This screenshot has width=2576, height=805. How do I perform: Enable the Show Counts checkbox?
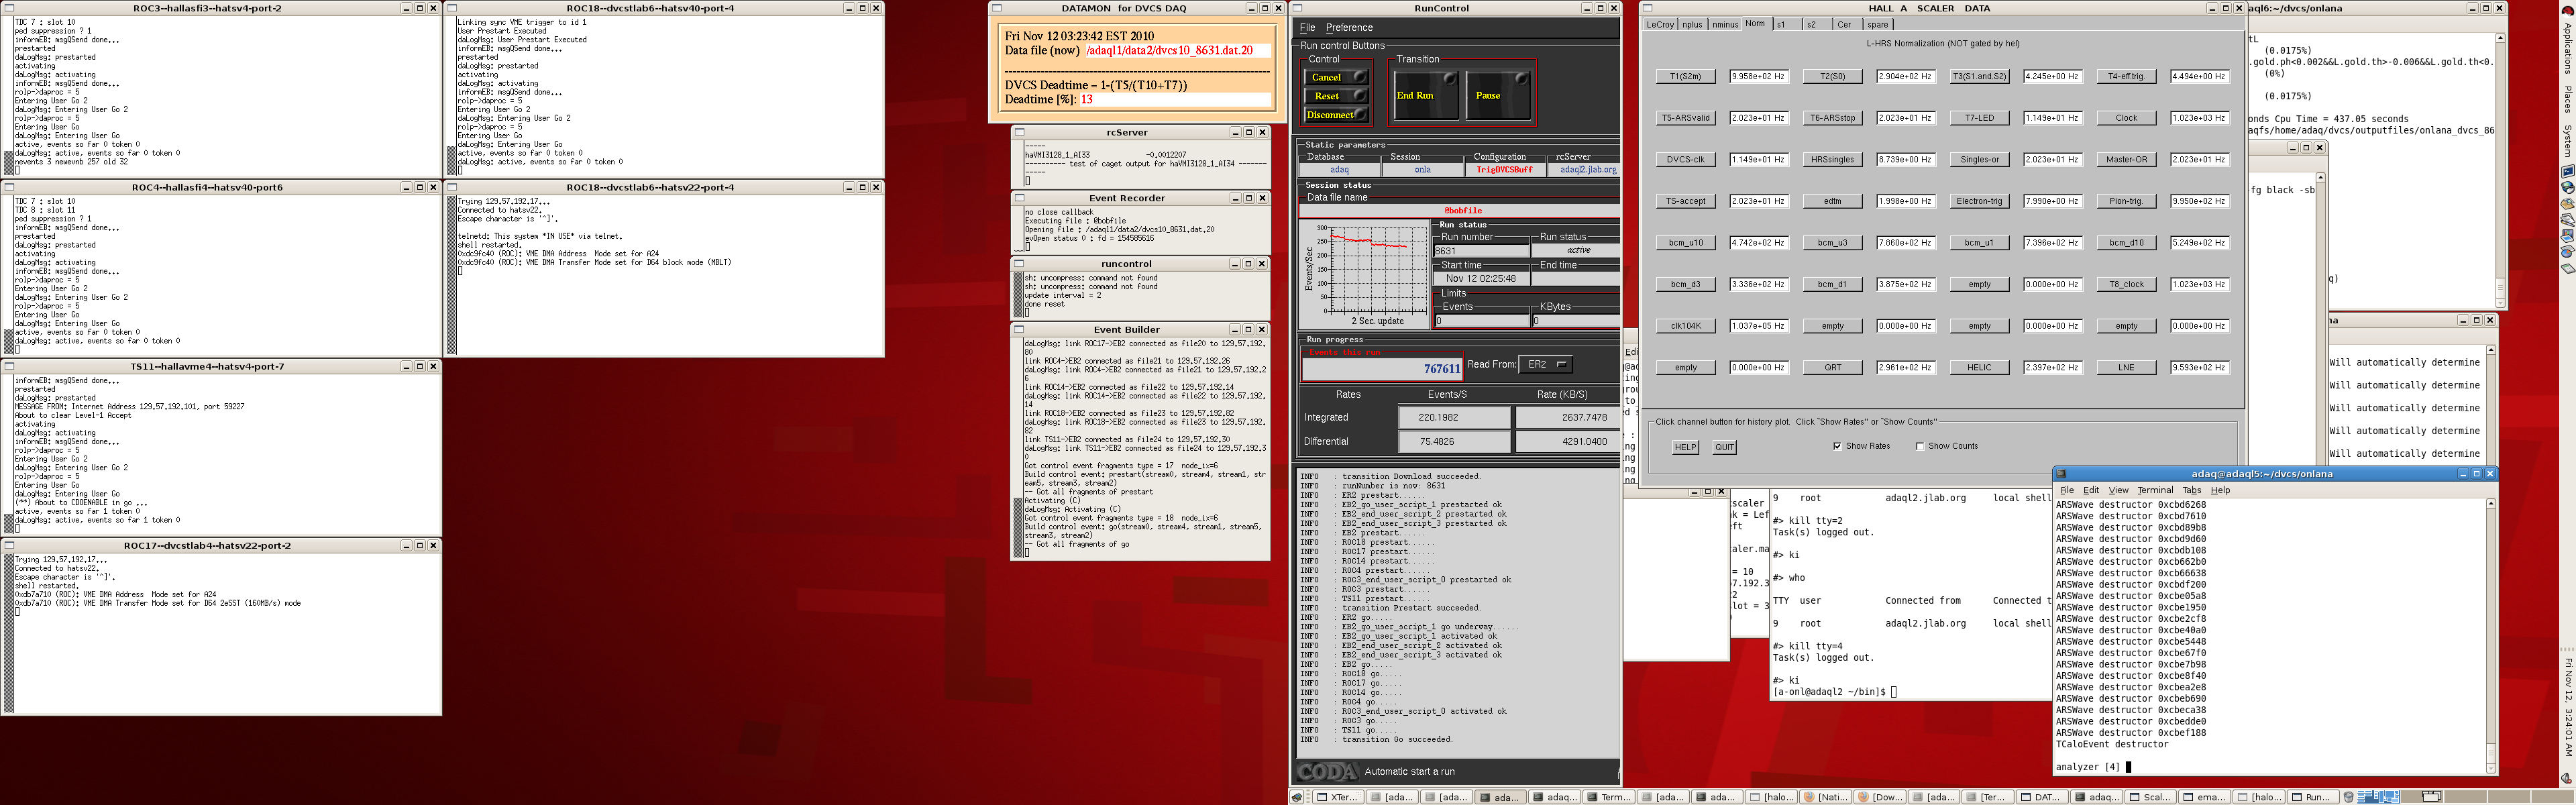click(x=1920, y=446)
